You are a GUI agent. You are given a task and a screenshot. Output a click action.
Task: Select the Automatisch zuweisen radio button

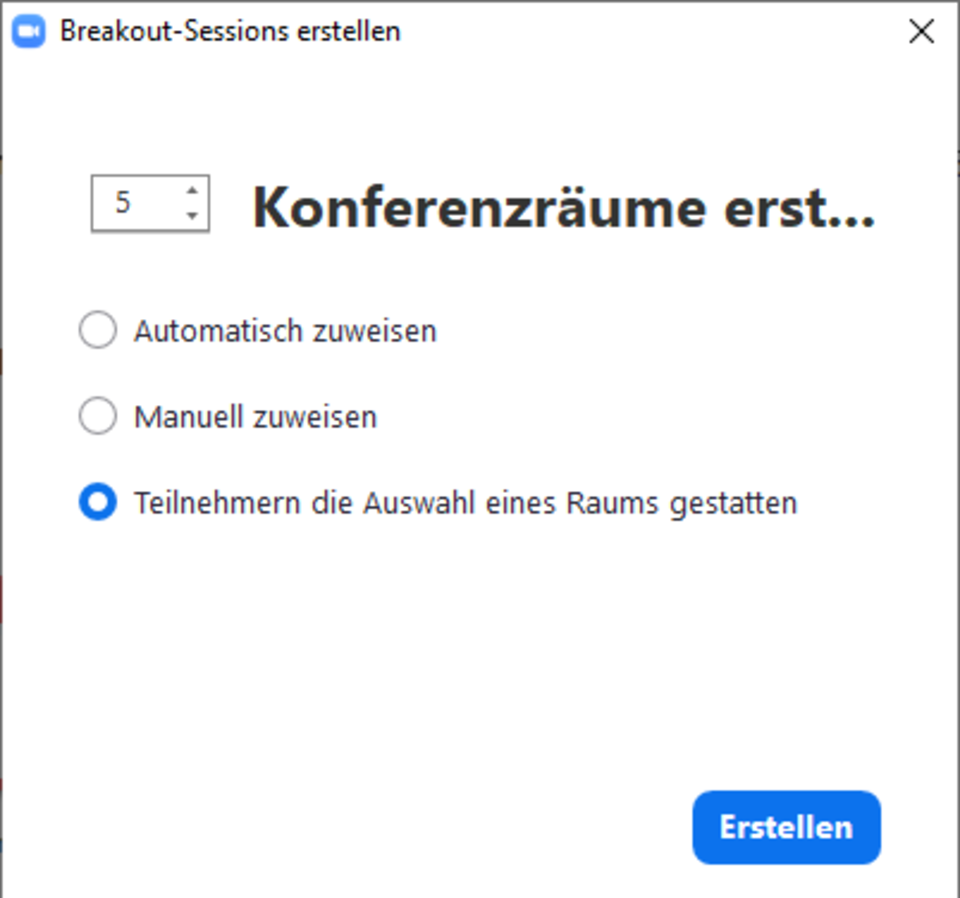98,330
